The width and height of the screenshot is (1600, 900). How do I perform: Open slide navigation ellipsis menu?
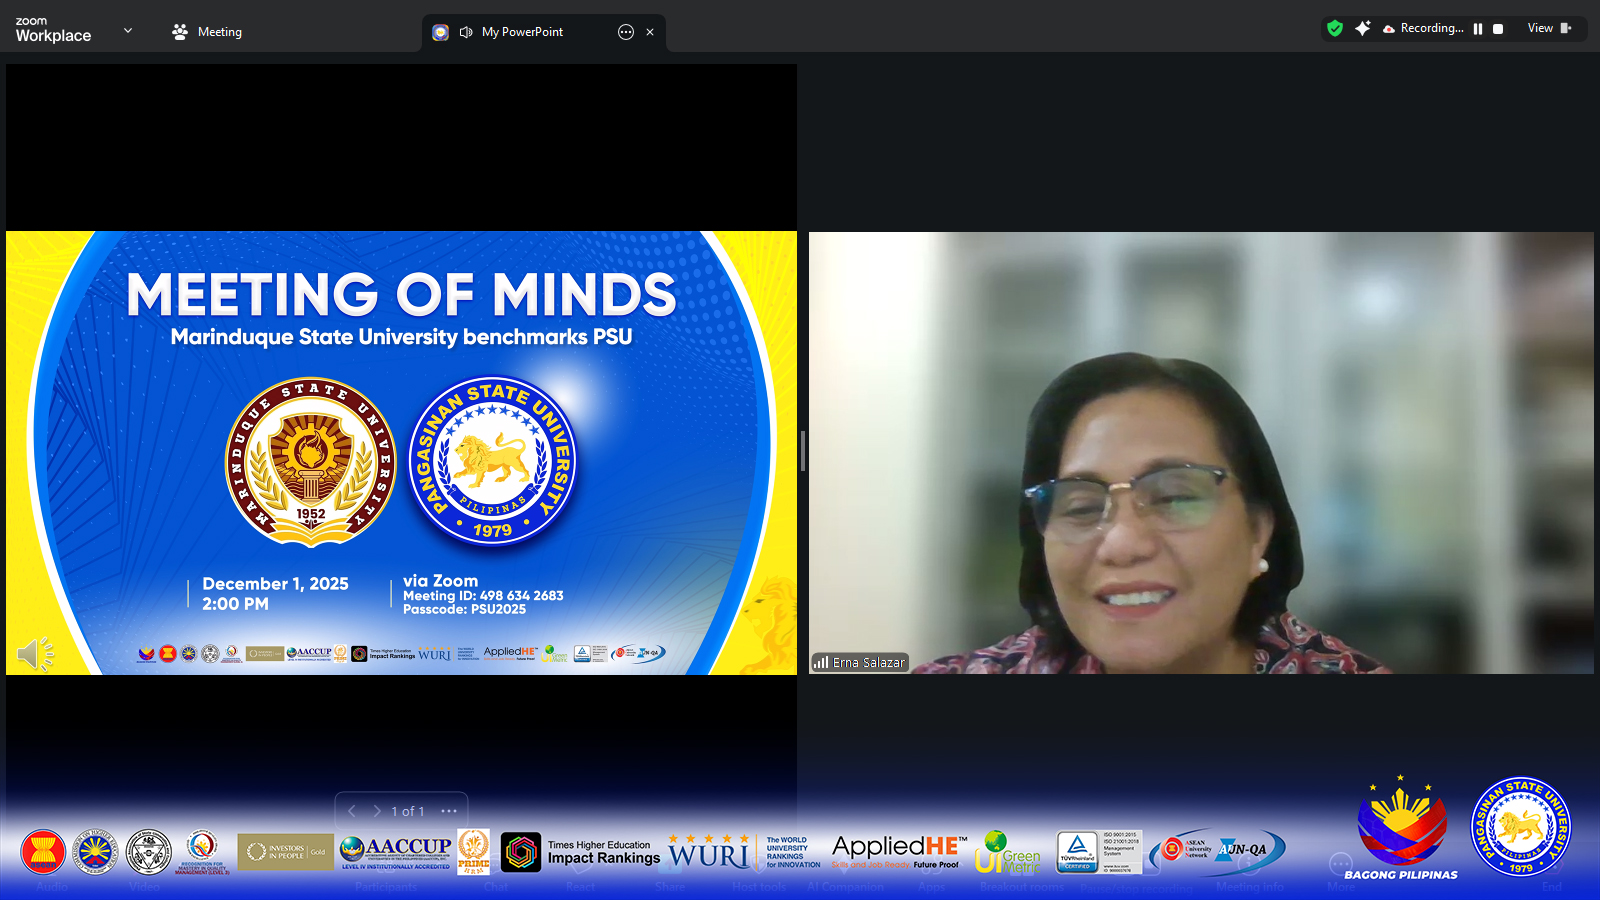pyautogui.click(x=449, y=811)
